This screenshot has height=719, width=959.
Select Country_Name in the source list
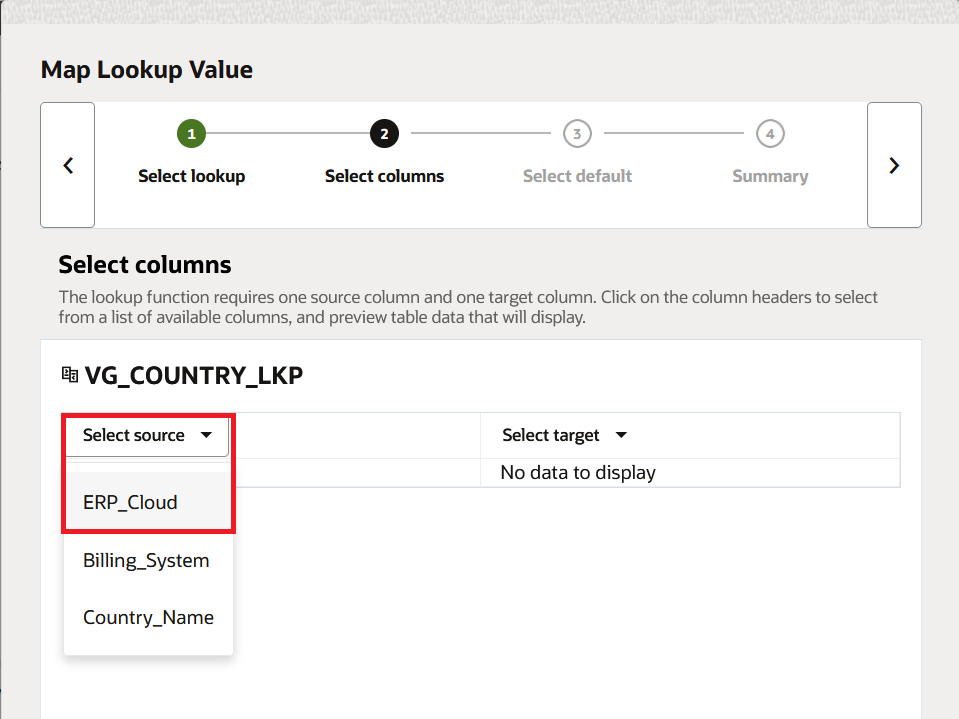point(148,617)
